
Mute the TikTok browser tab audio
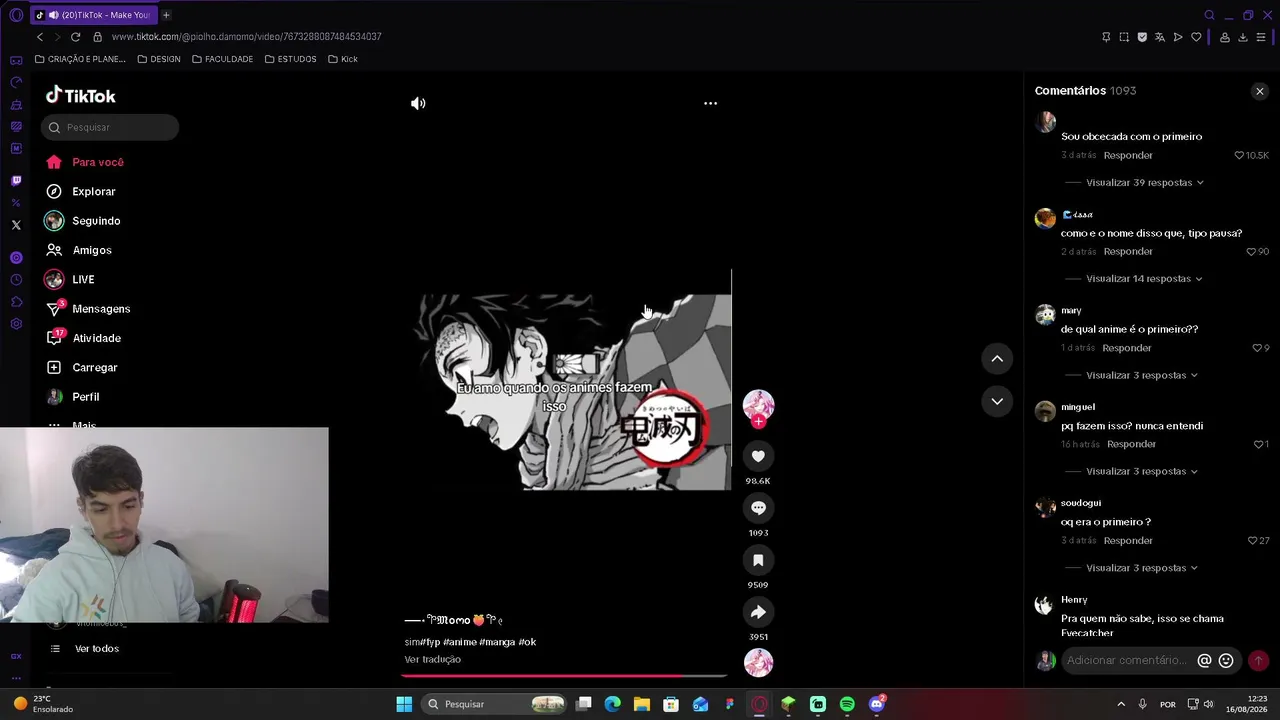click(52, 15)
